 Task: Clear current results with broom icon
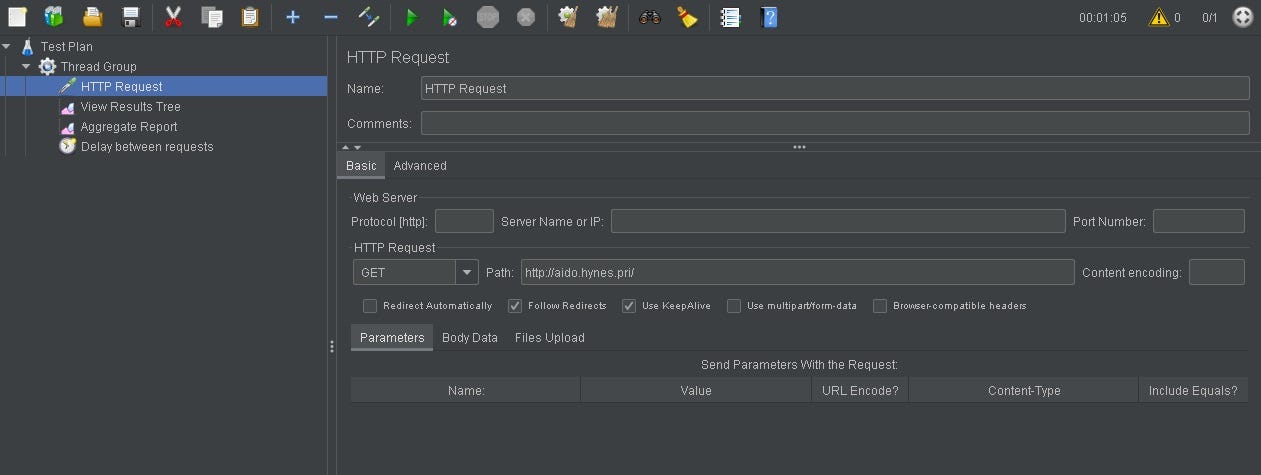point(568,17)
